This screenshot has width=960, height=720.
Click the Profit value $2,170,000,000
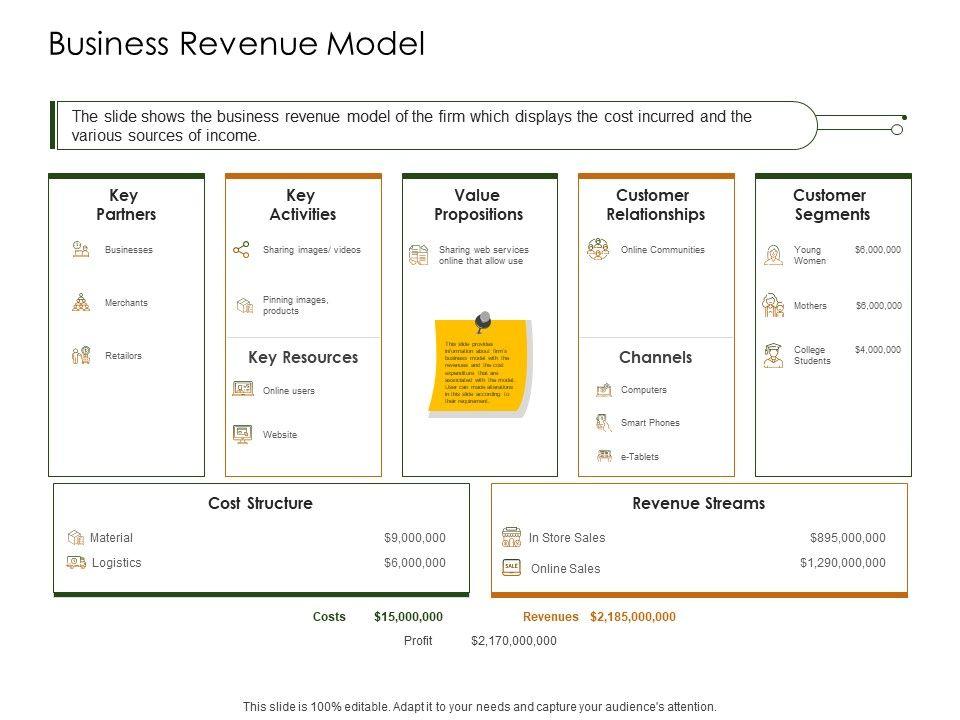[513, 641]
